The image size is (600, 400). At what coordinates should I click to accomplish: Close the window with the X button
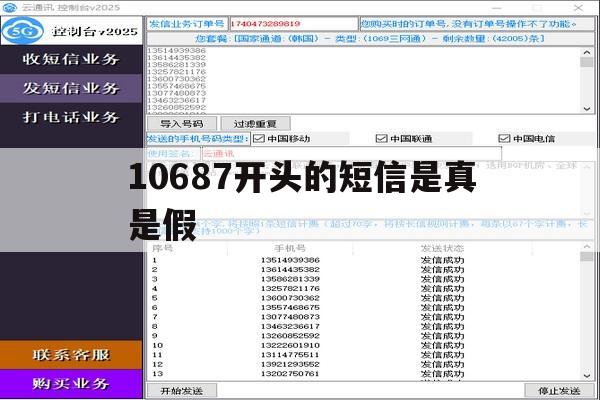point(579,7)
